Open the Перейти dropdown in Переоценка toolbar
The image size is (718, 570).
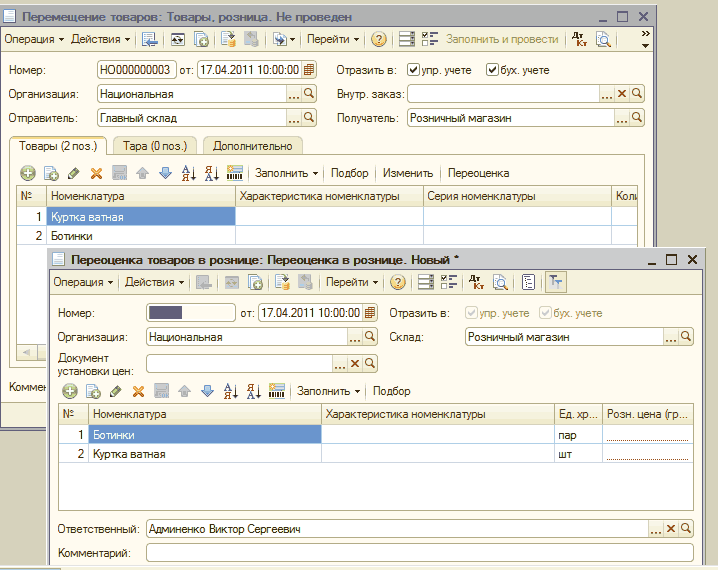click(352, 283)
